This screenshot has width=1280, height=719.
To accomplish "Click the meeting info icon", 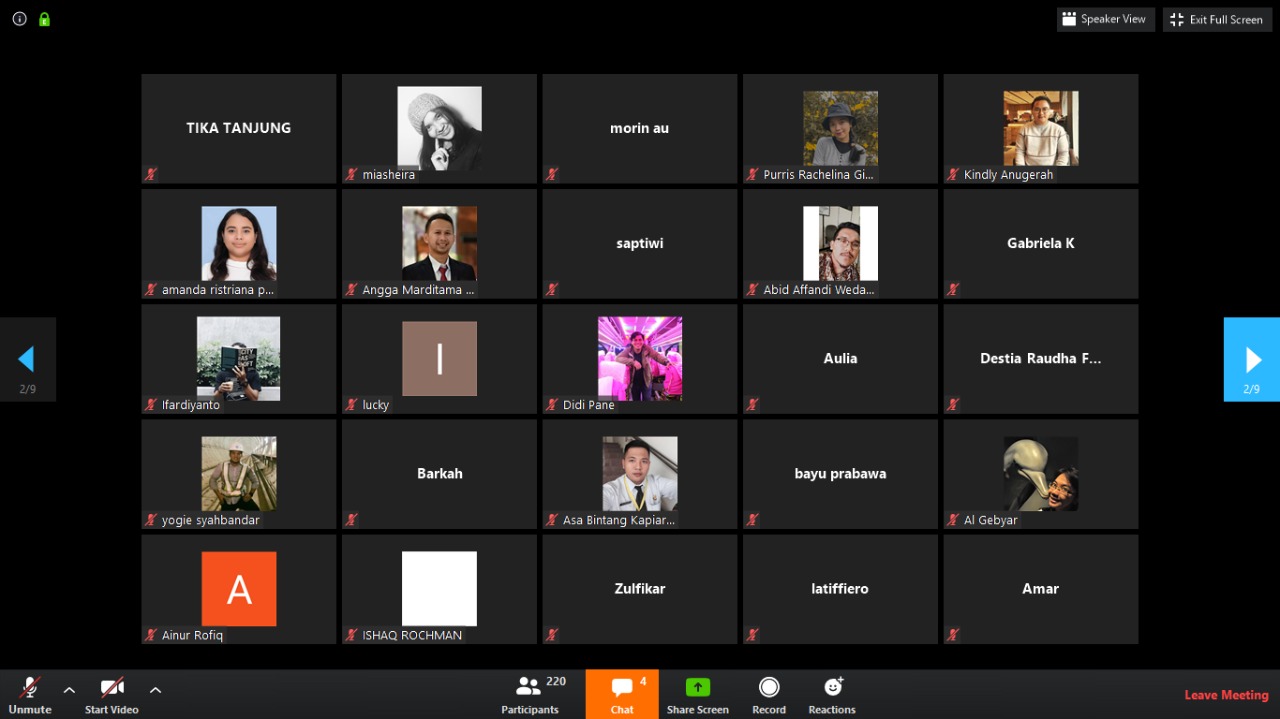I will [x=19, y=19].
